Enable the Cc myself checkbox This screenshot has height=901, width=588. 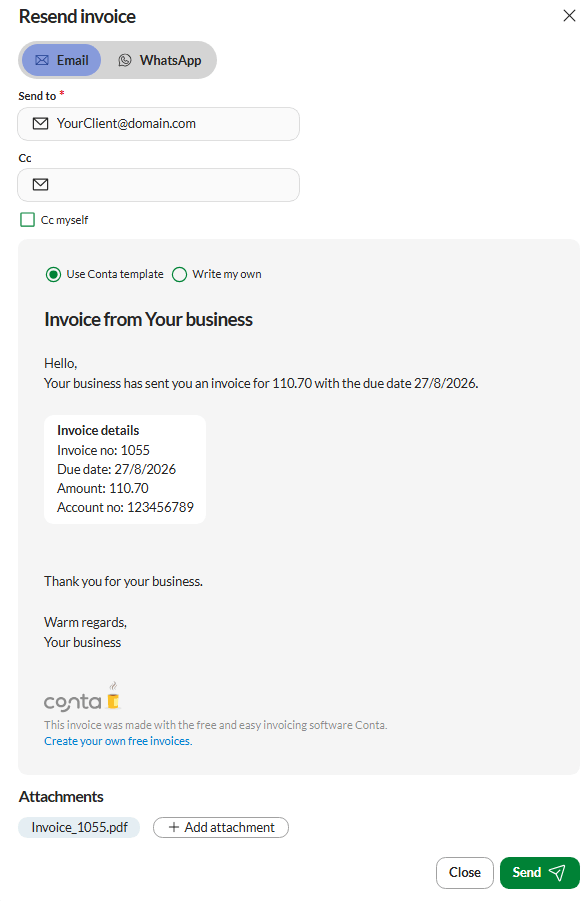coord(27,220)
